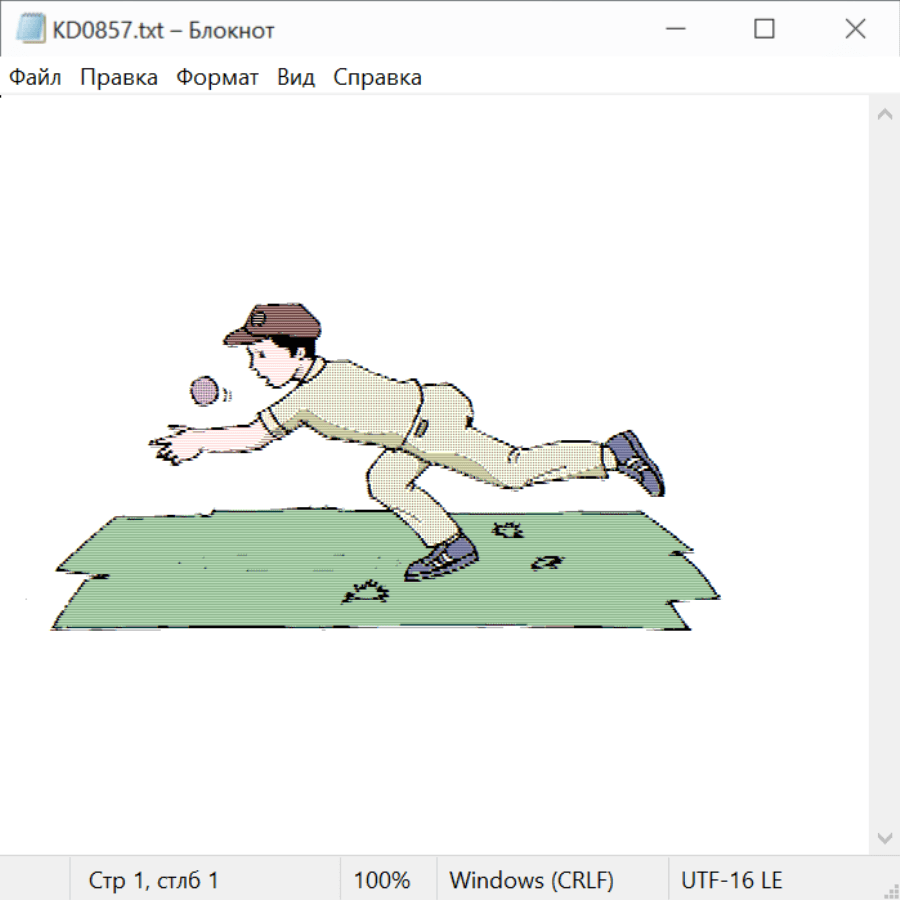Viewport: 900px width, 900px height.
Task: Click the 100% zoom indicator
Action: (382, 880)
